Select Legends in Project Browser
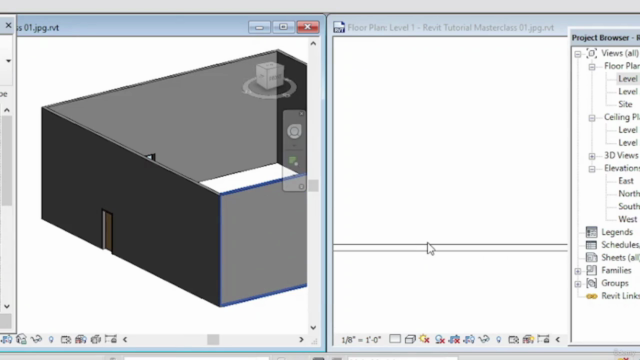Viewport: 640px width, 360px height. click(617, 232)
